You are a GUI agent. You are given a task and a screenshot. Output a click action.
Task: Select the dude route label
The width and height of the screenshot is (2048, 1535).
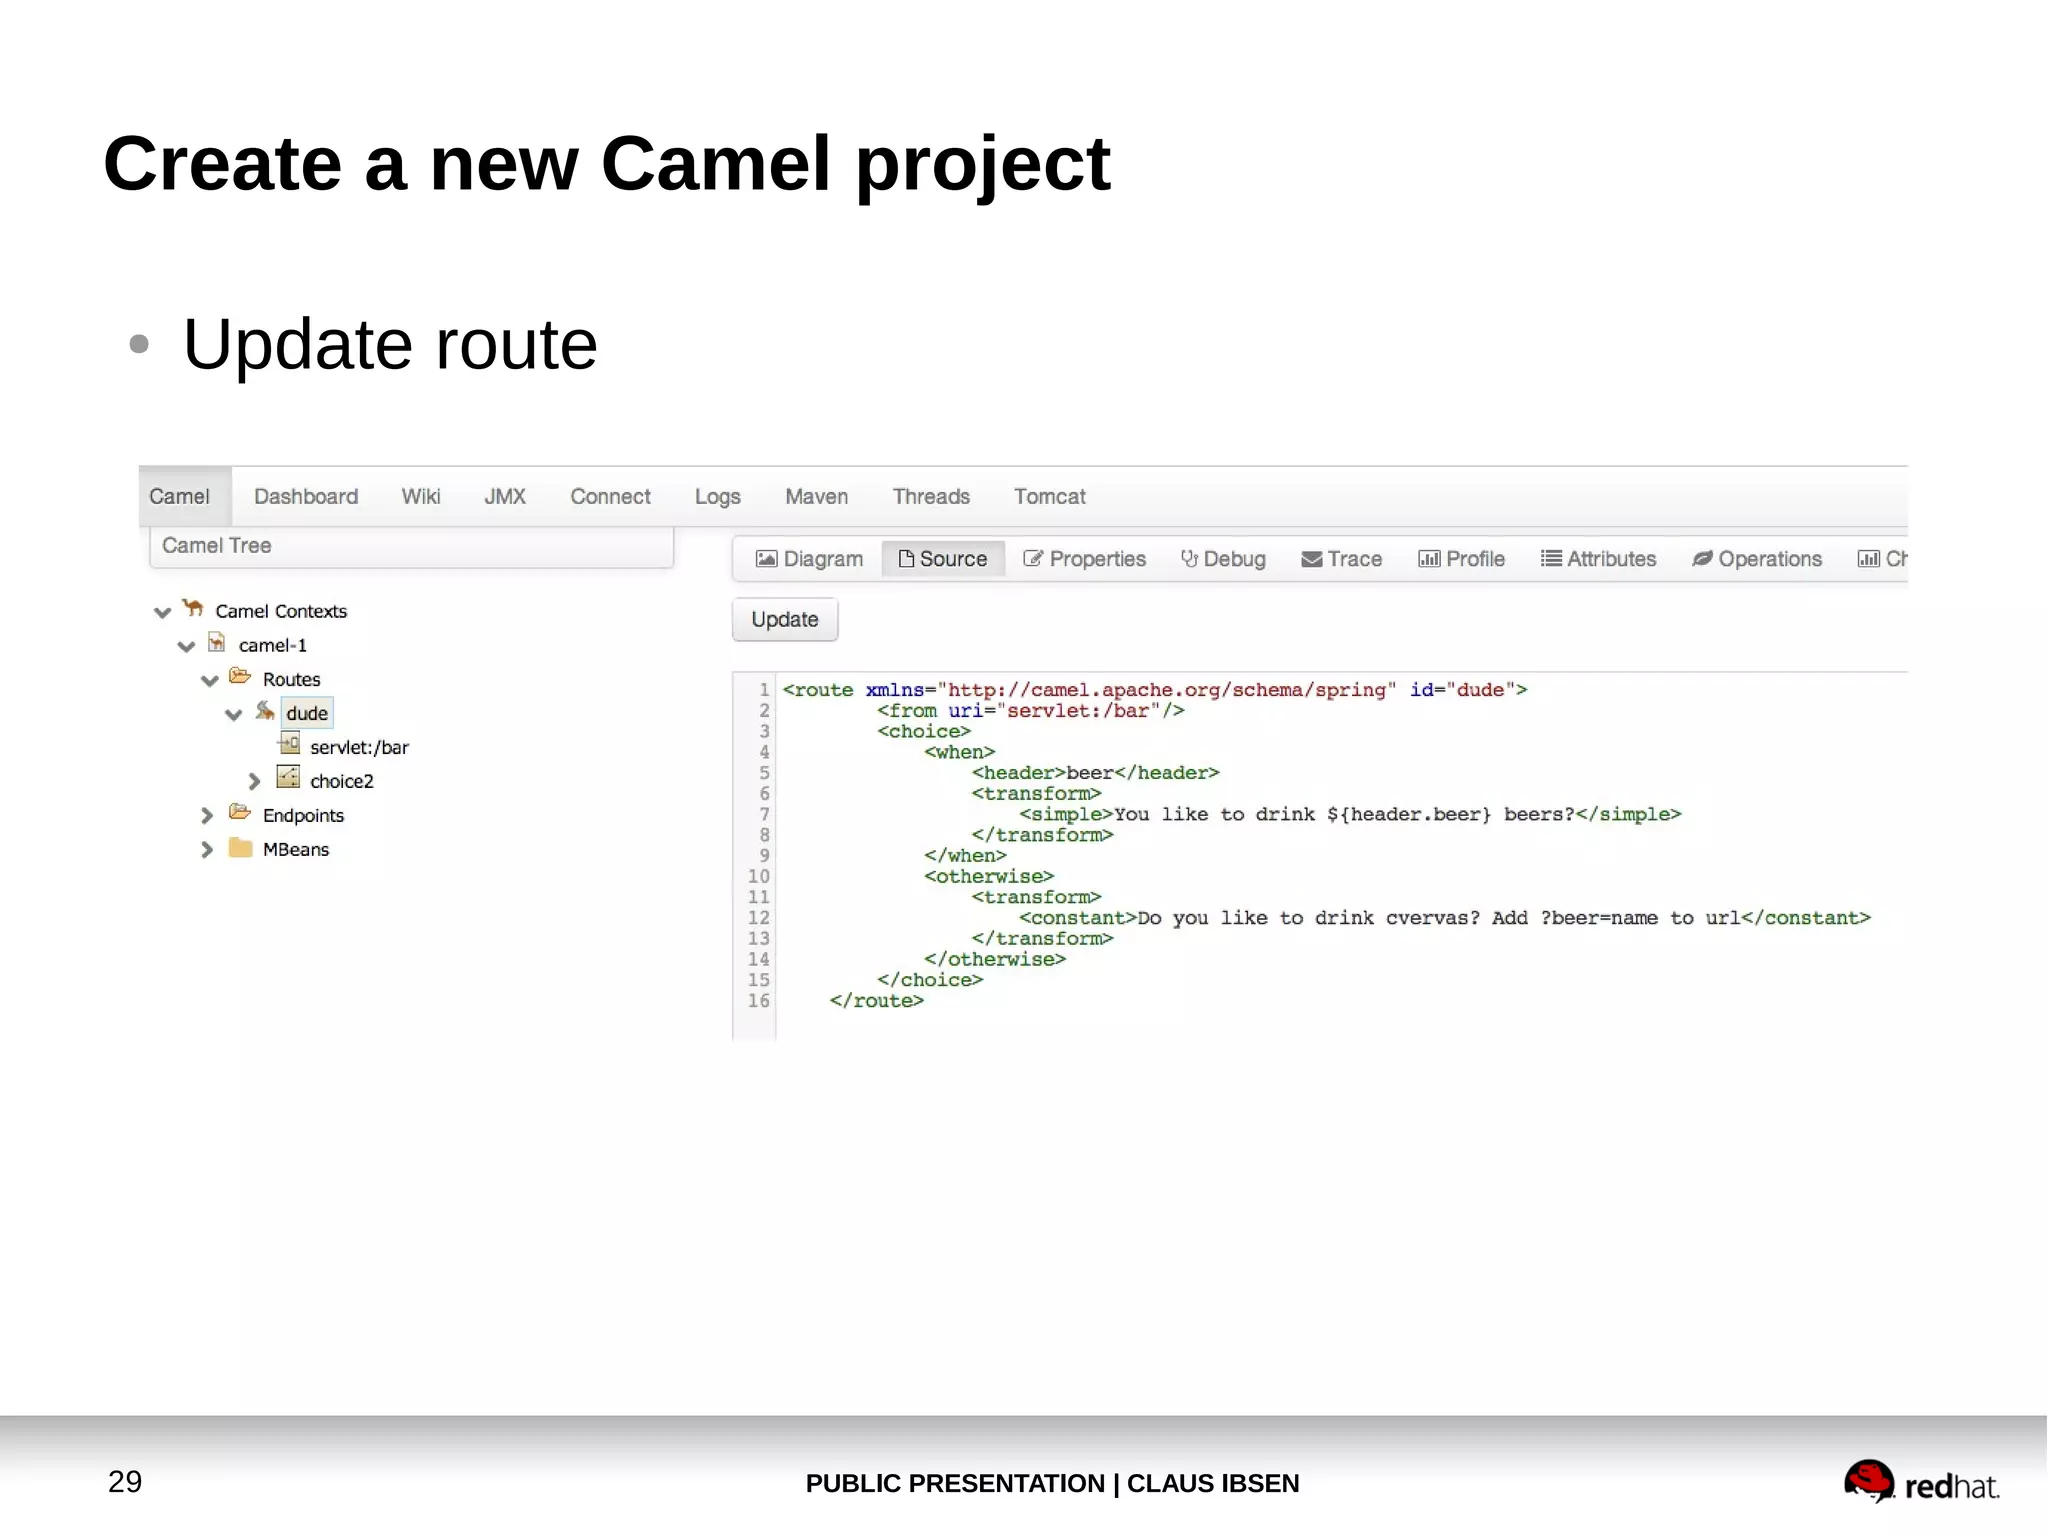tap(307, 713)
